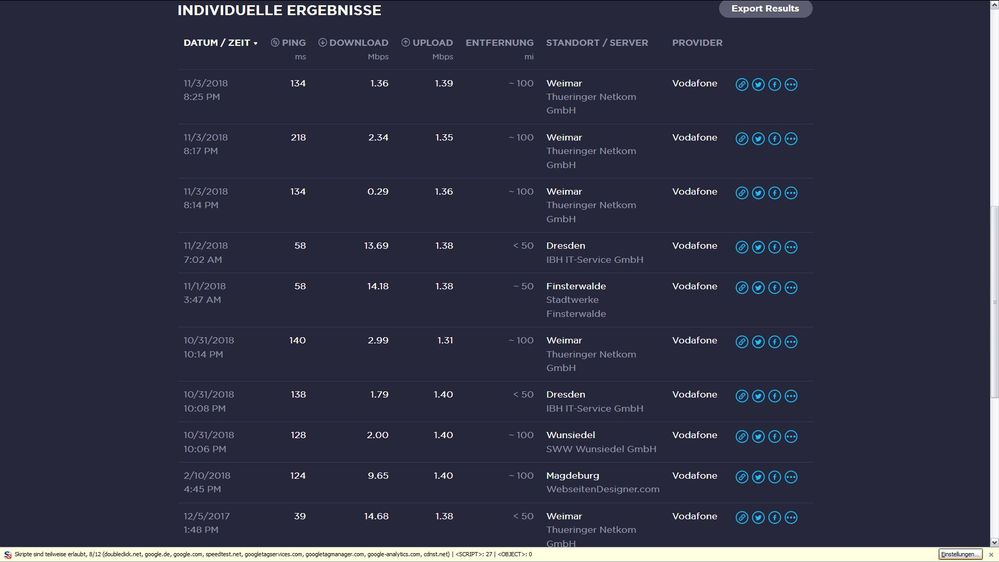Facebook icon in 11/3/2018 8:14 PM row
The image size is (999, 562).
coord(775,192)
